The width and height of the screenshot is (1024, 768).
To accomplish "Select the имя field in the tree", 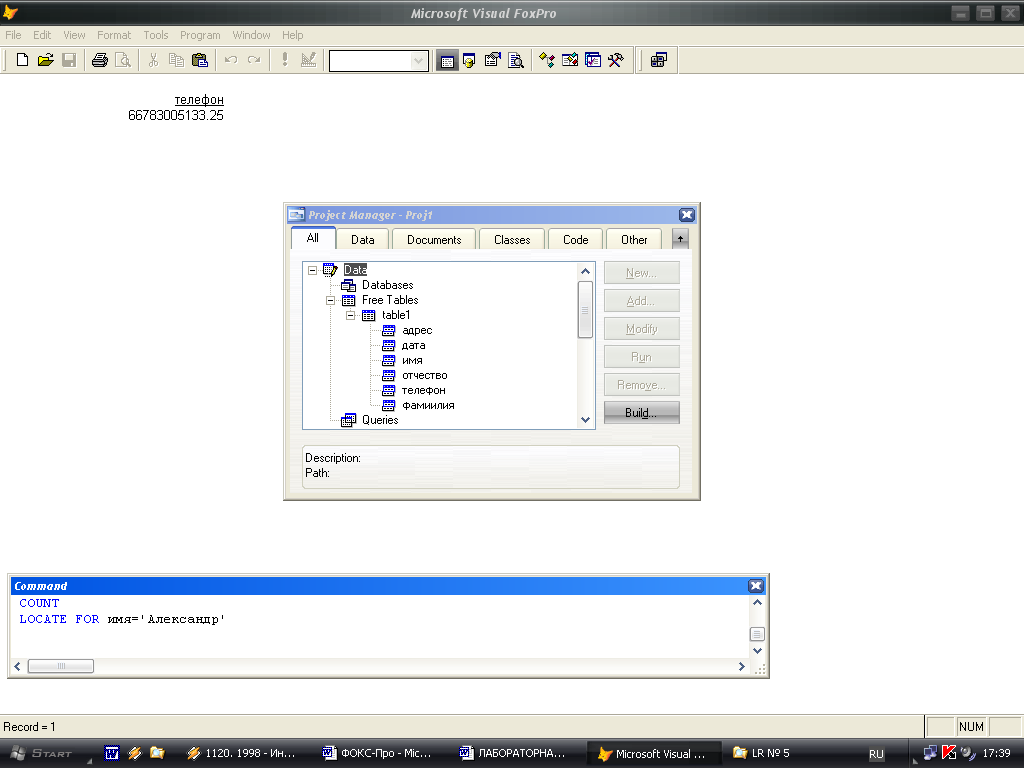I will coord(411,360).
